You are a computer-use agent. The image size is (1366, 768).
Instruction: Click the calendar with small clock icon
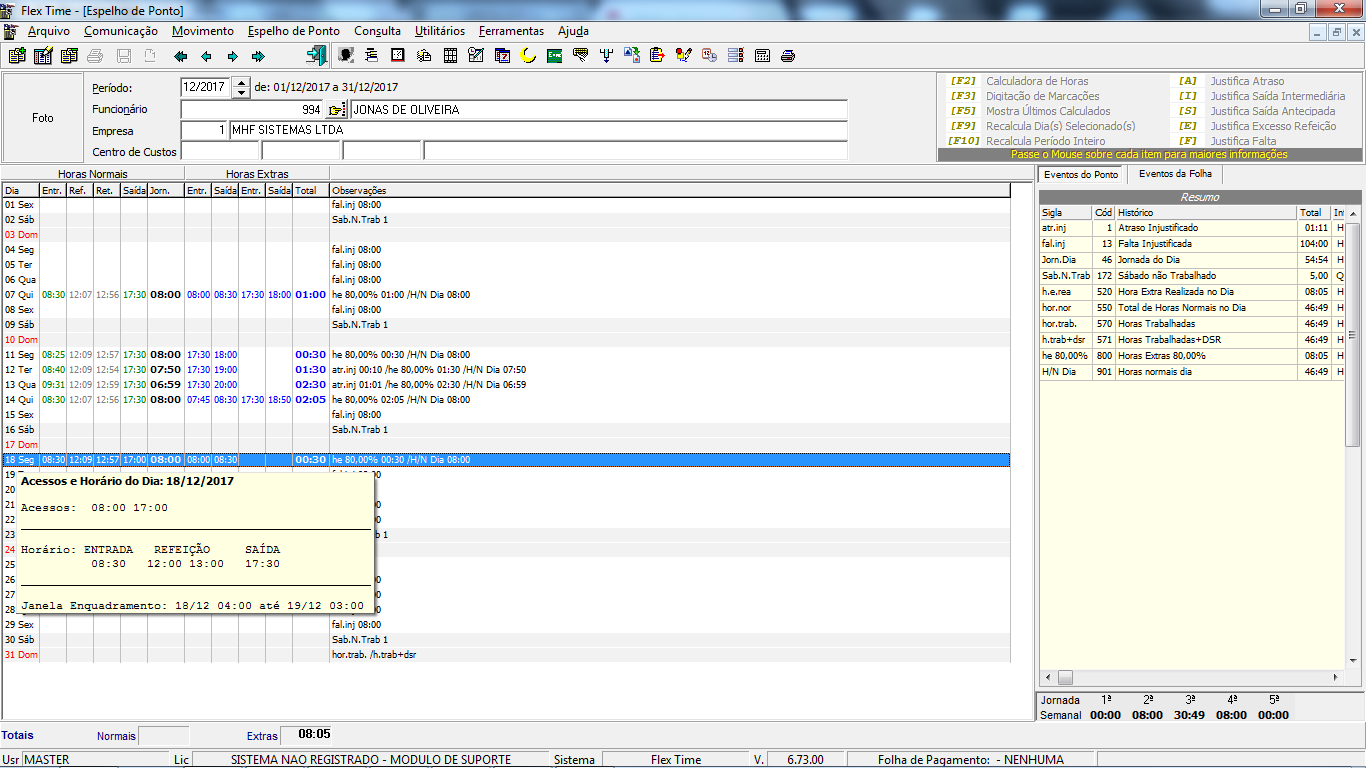tap(710, 56)
